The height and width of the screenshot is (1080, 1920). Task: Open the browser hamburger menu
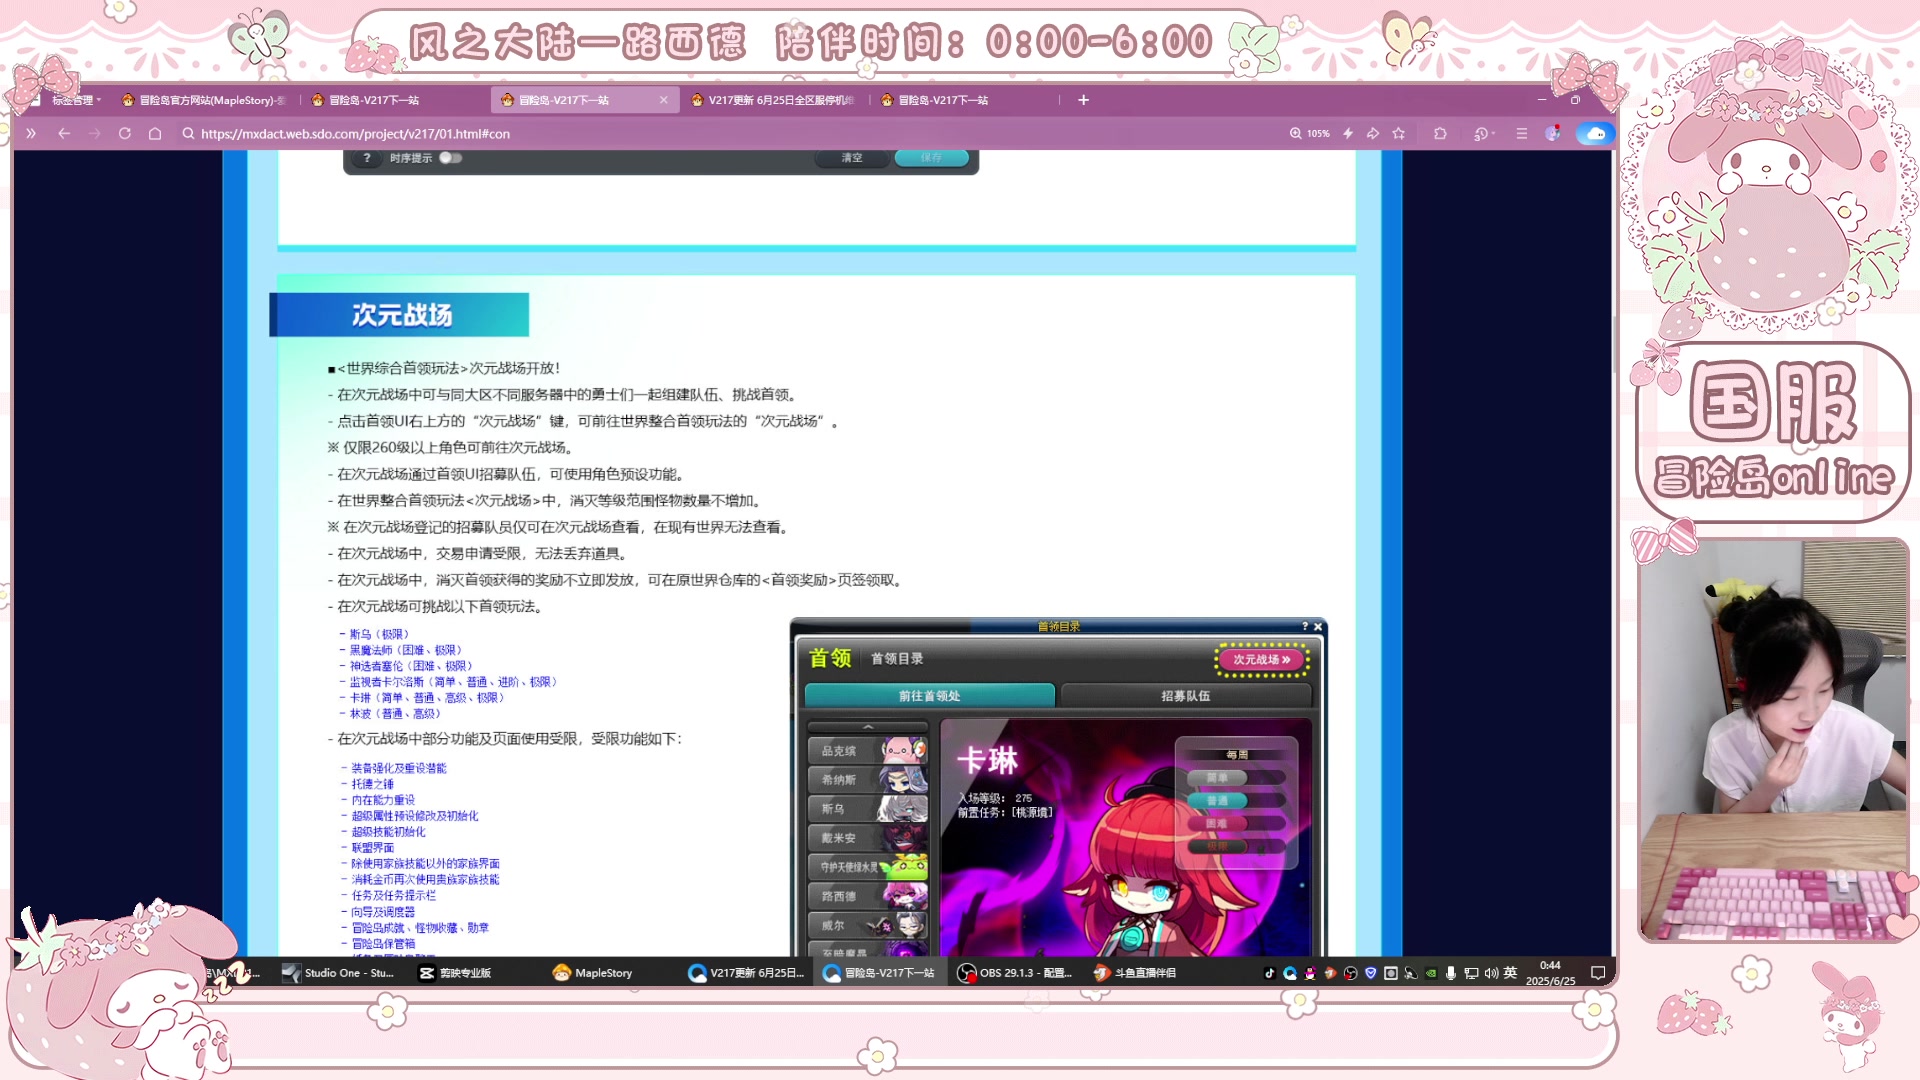point(1522,133)
